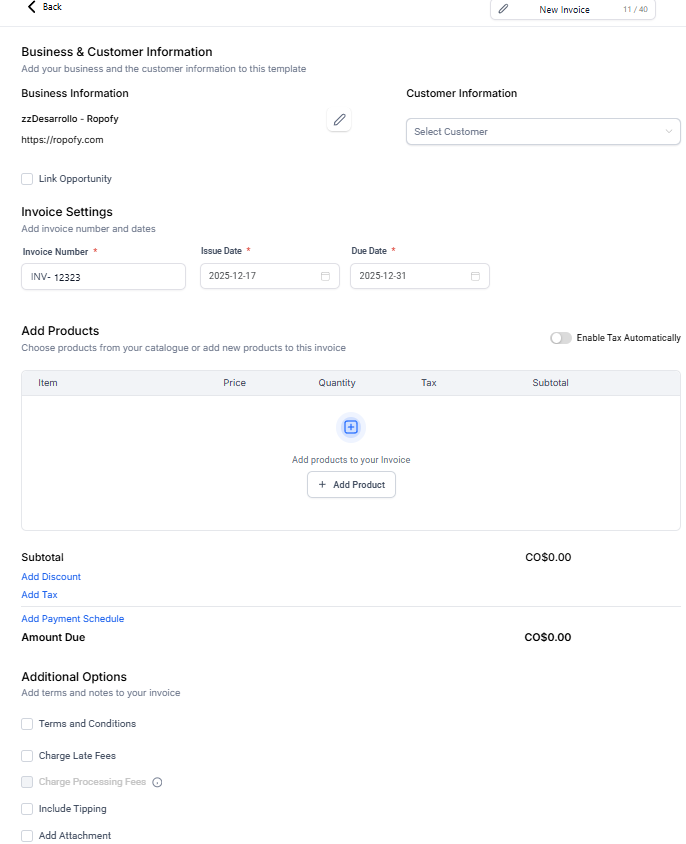The width and height of the screenshot is (686, 844).
Task: Click the pencil icon beside New Invoice title
Action: pyautogui.click(x=503, y=9)
